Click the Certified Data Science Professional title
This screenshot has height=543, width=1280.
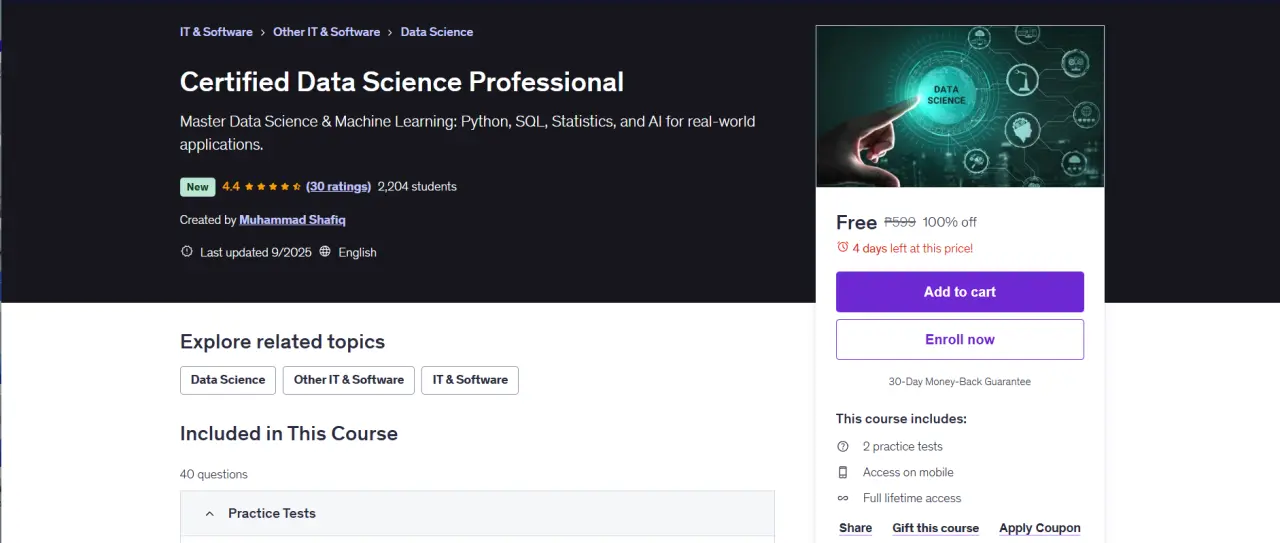402,82
